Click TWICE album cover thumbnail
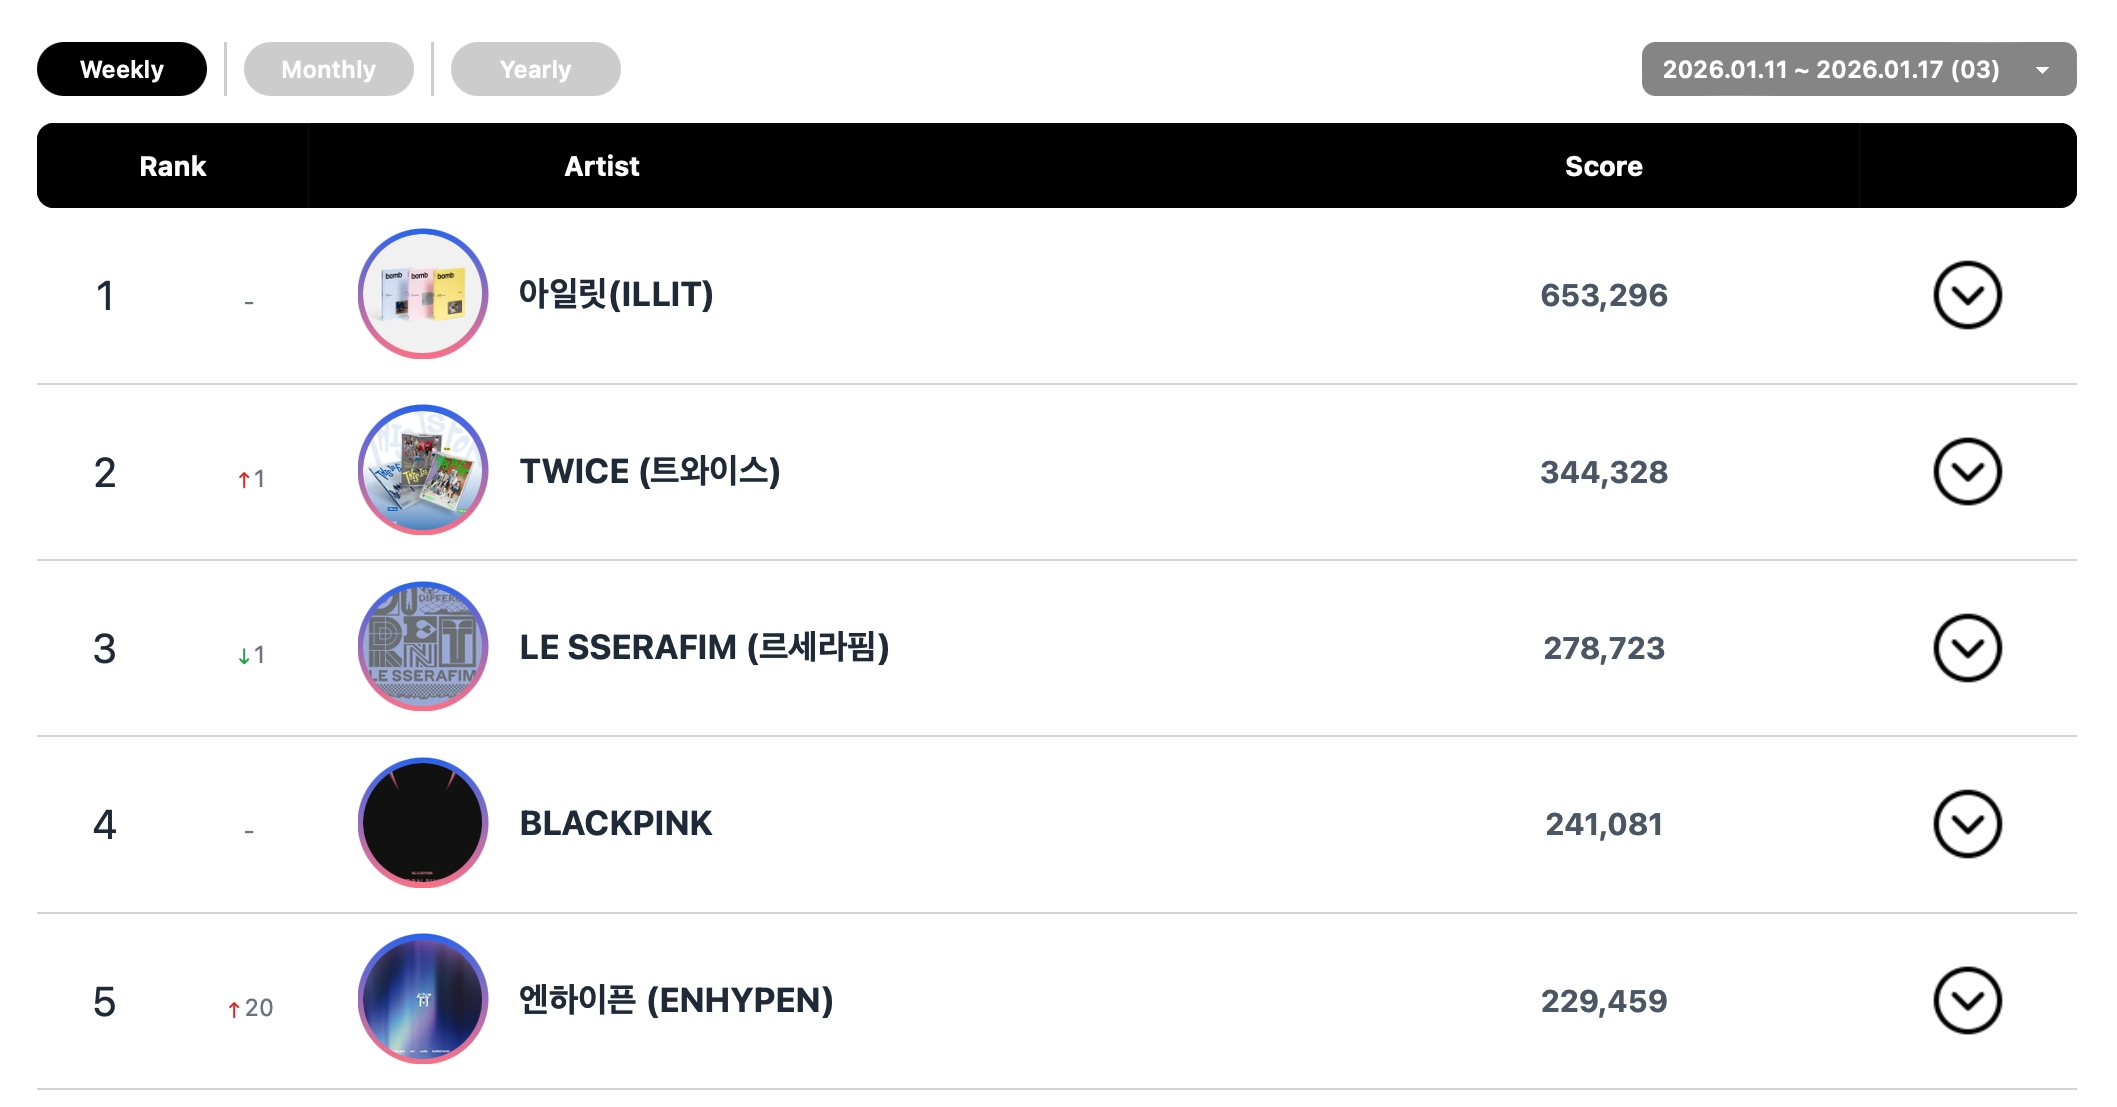This screenshot has height=1107, width=2117. (x=423, y=470)
